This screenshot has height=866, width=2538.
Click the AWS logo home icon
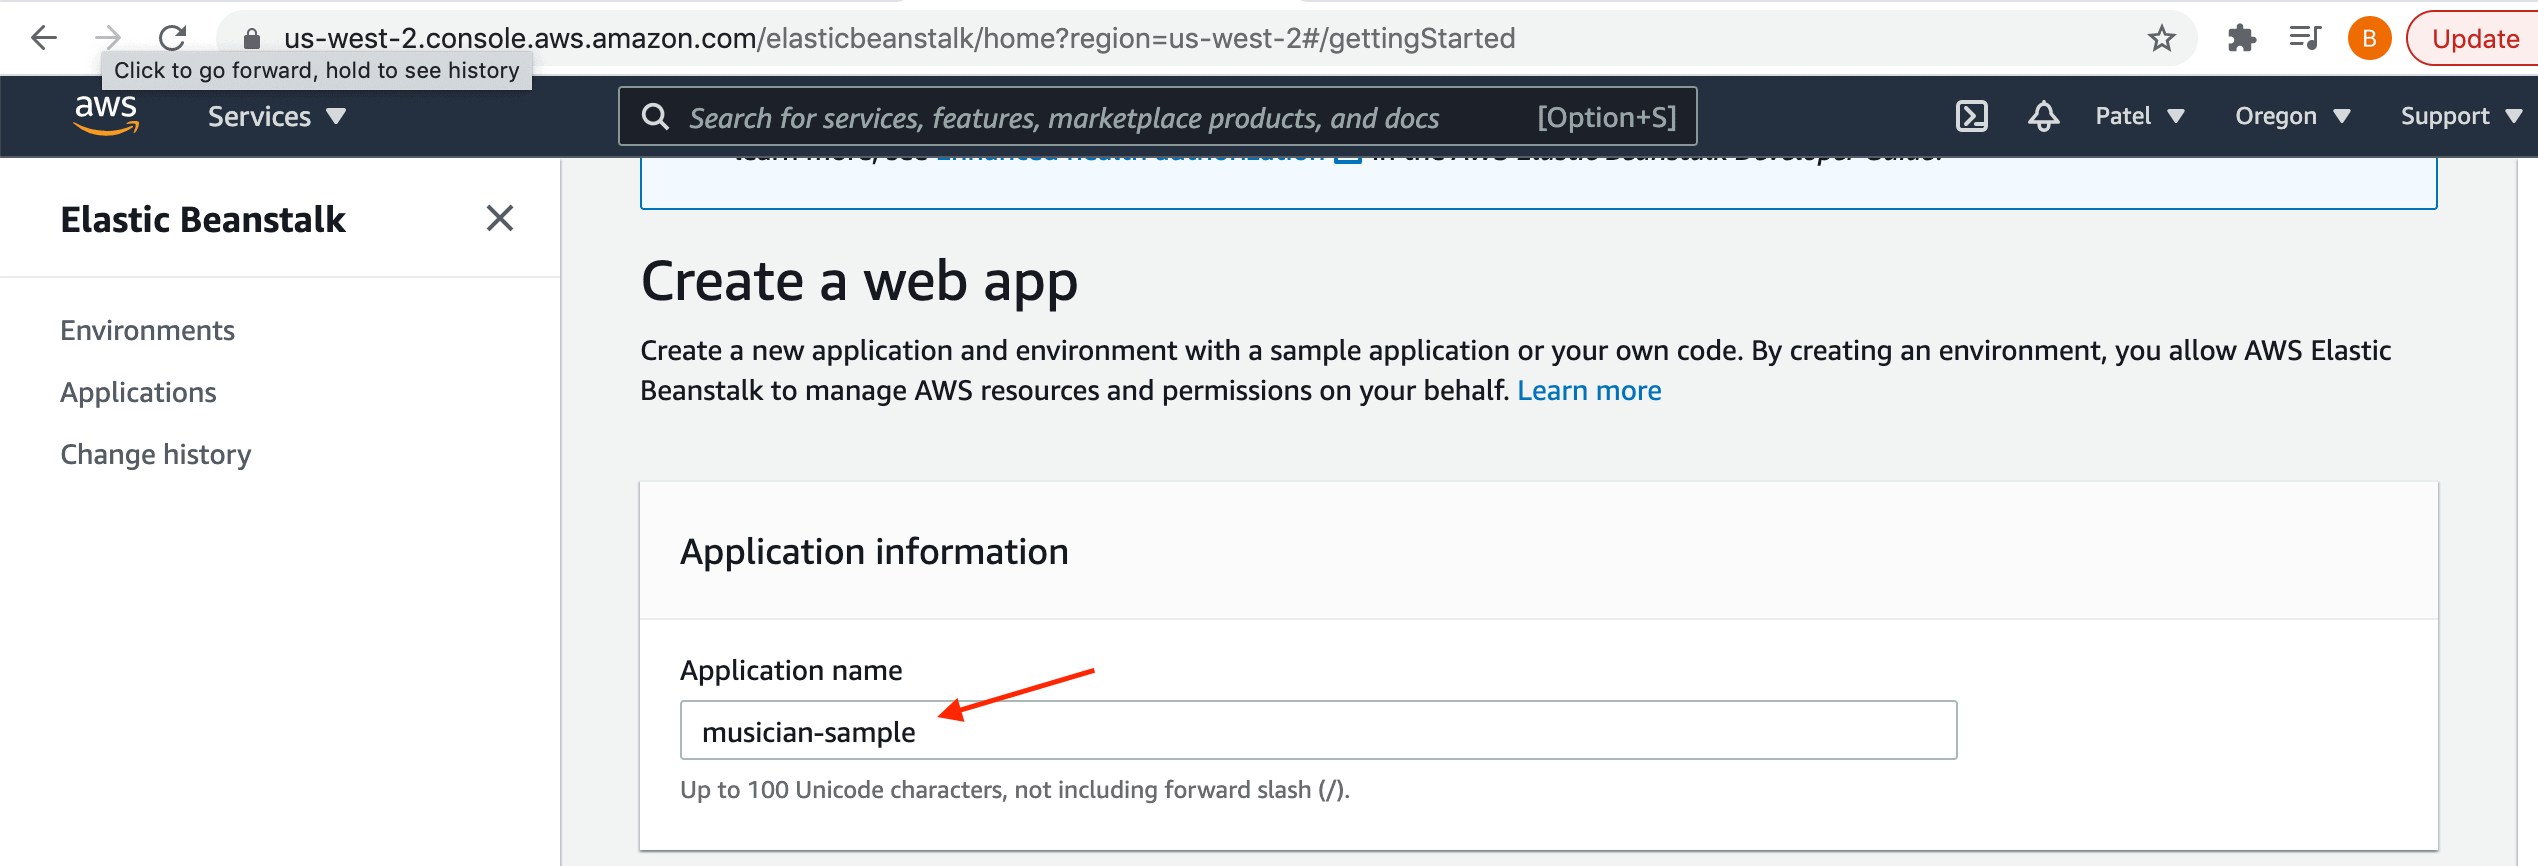(x=106, y=116)
